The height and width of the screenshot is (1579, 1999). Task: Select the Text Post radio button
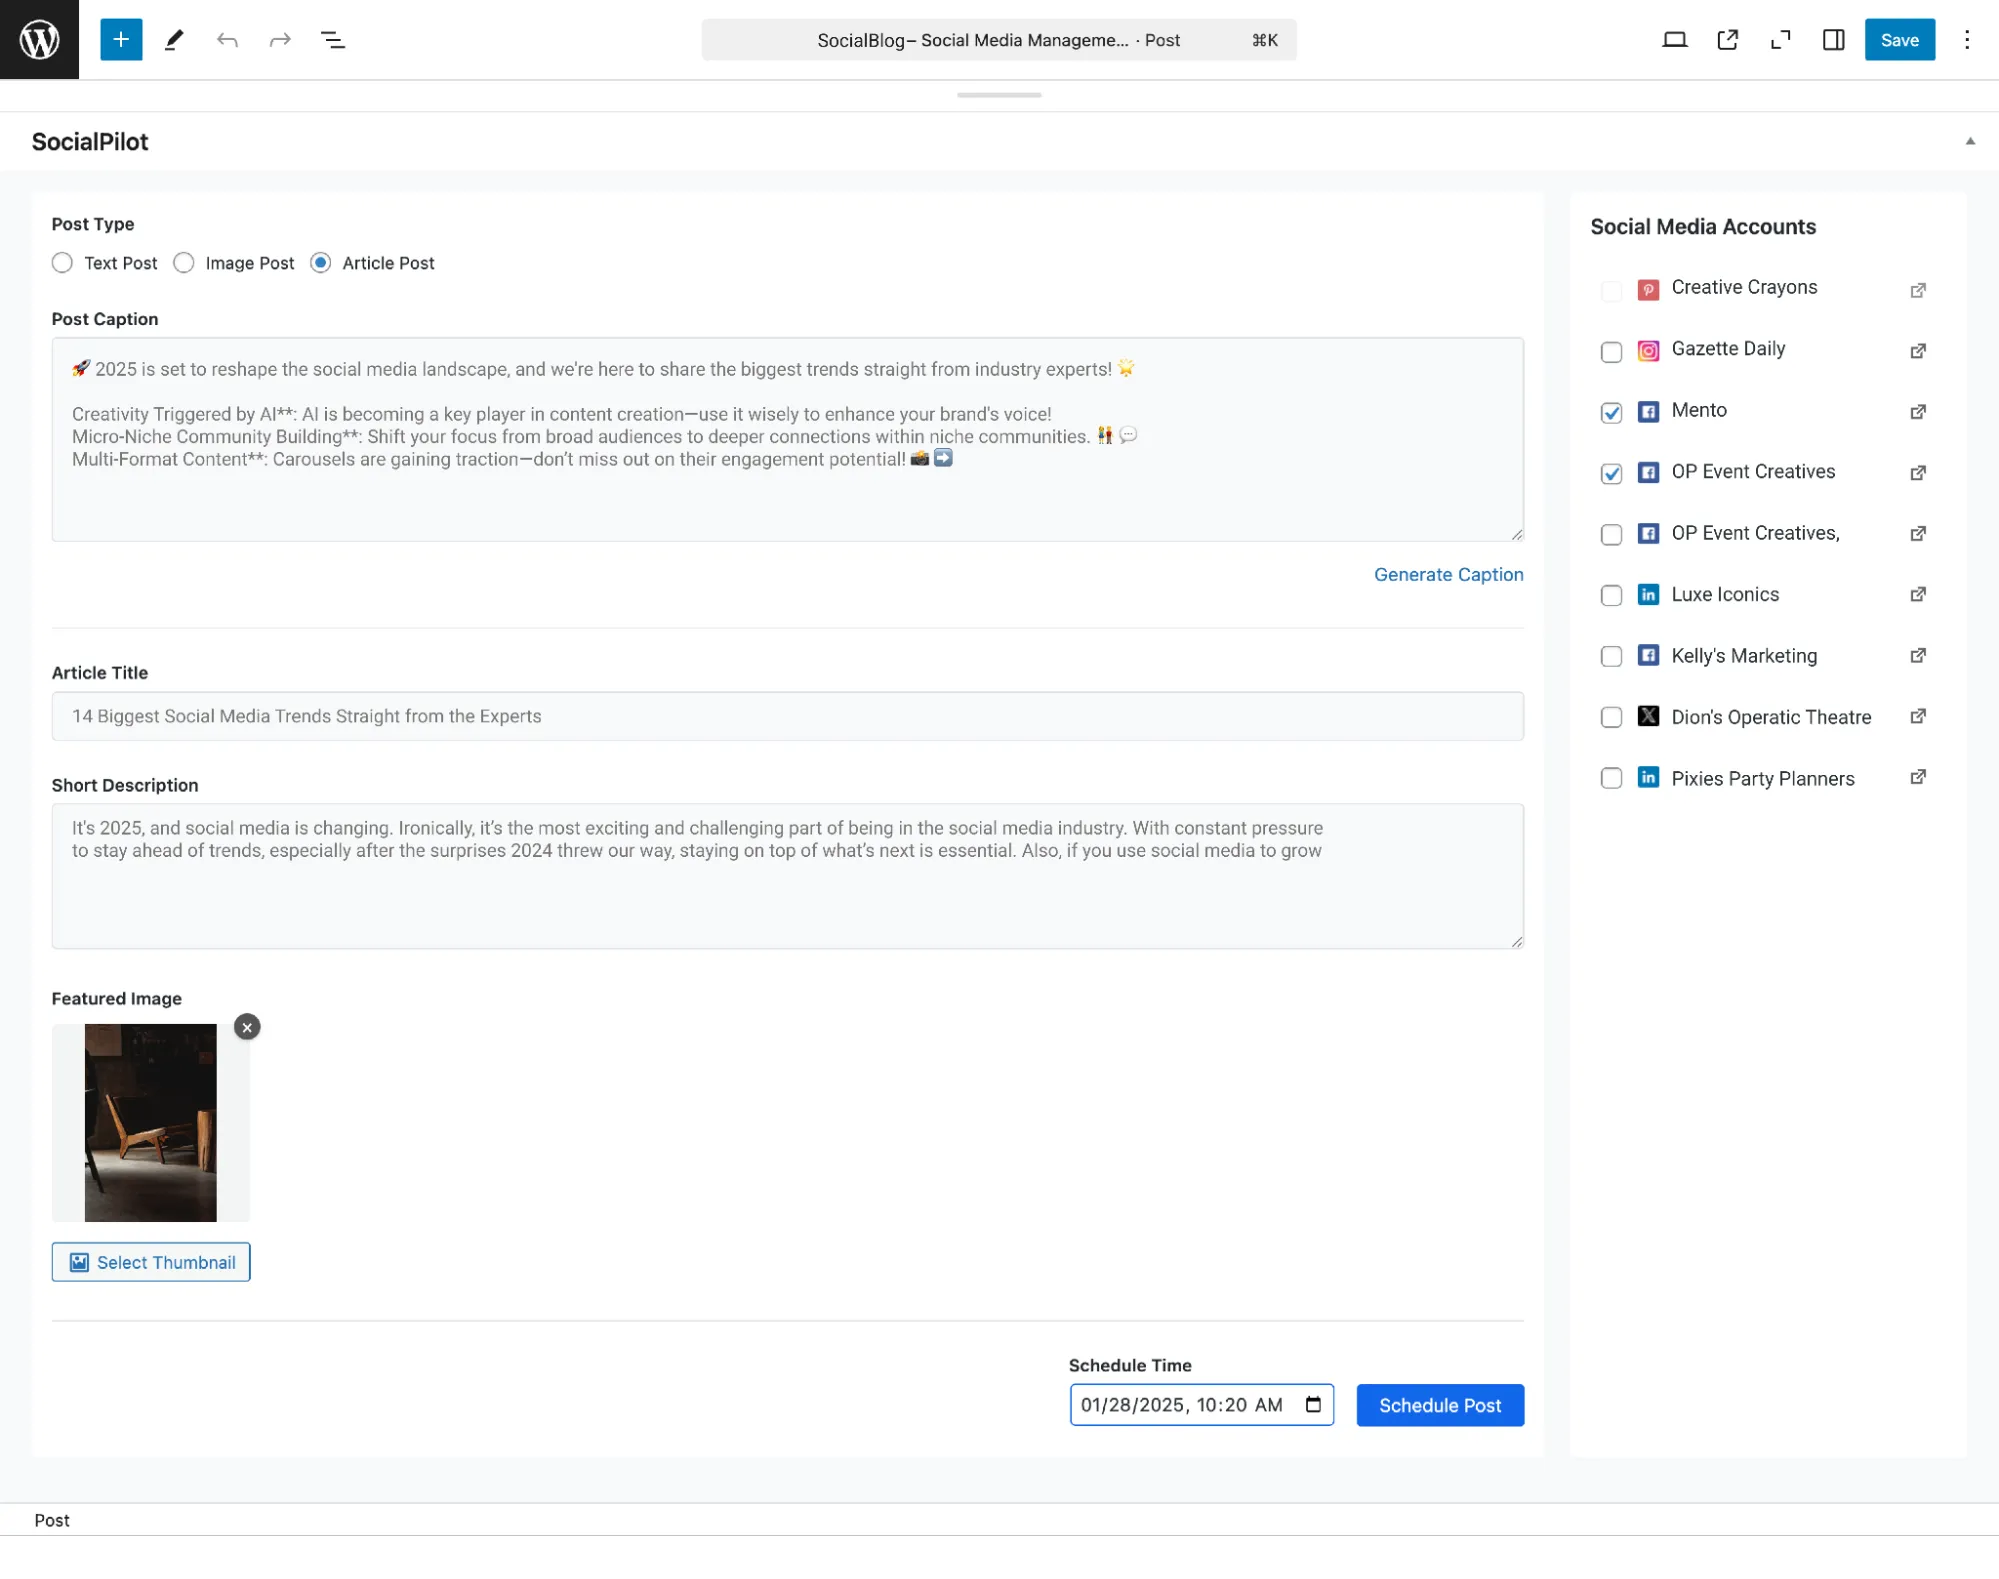[x=62, y=263]
